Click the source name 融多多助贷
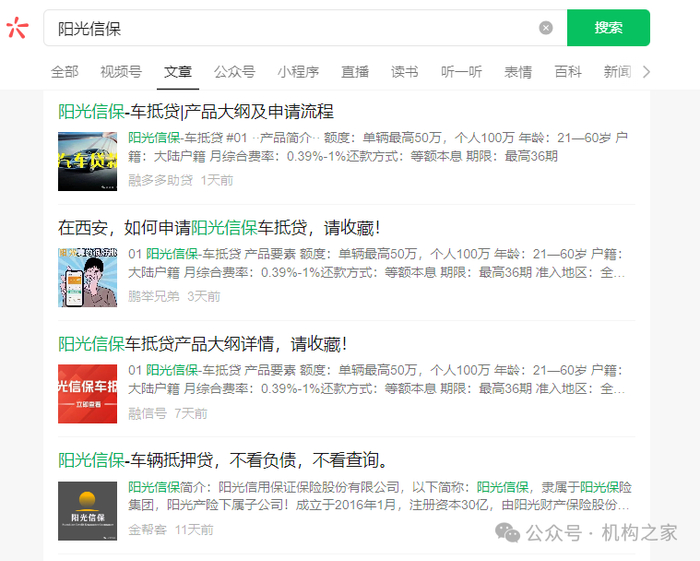 [161, 180]
